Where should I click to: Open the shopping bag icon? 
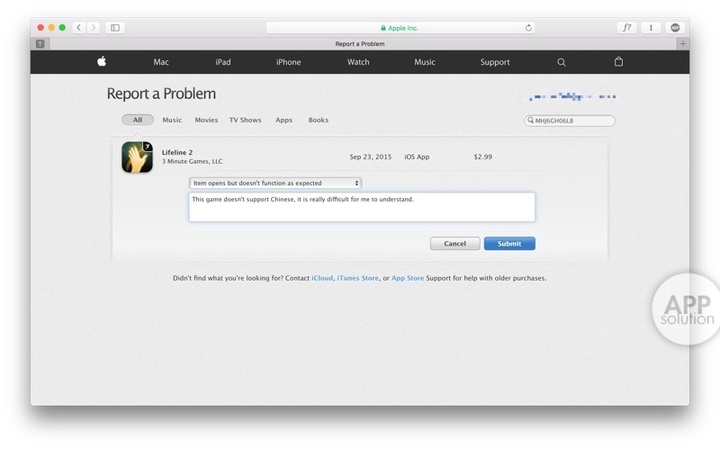click(x=618, y=62)
